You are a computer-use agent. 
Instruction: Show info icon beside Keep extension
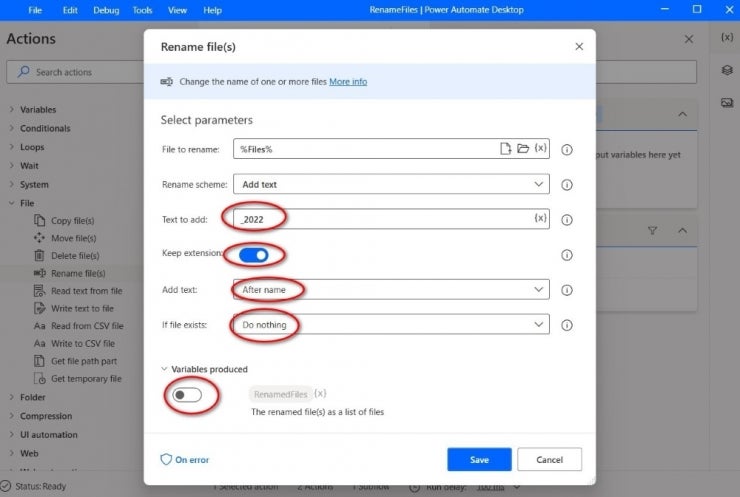pyautogui.click(x=567, y=255)
